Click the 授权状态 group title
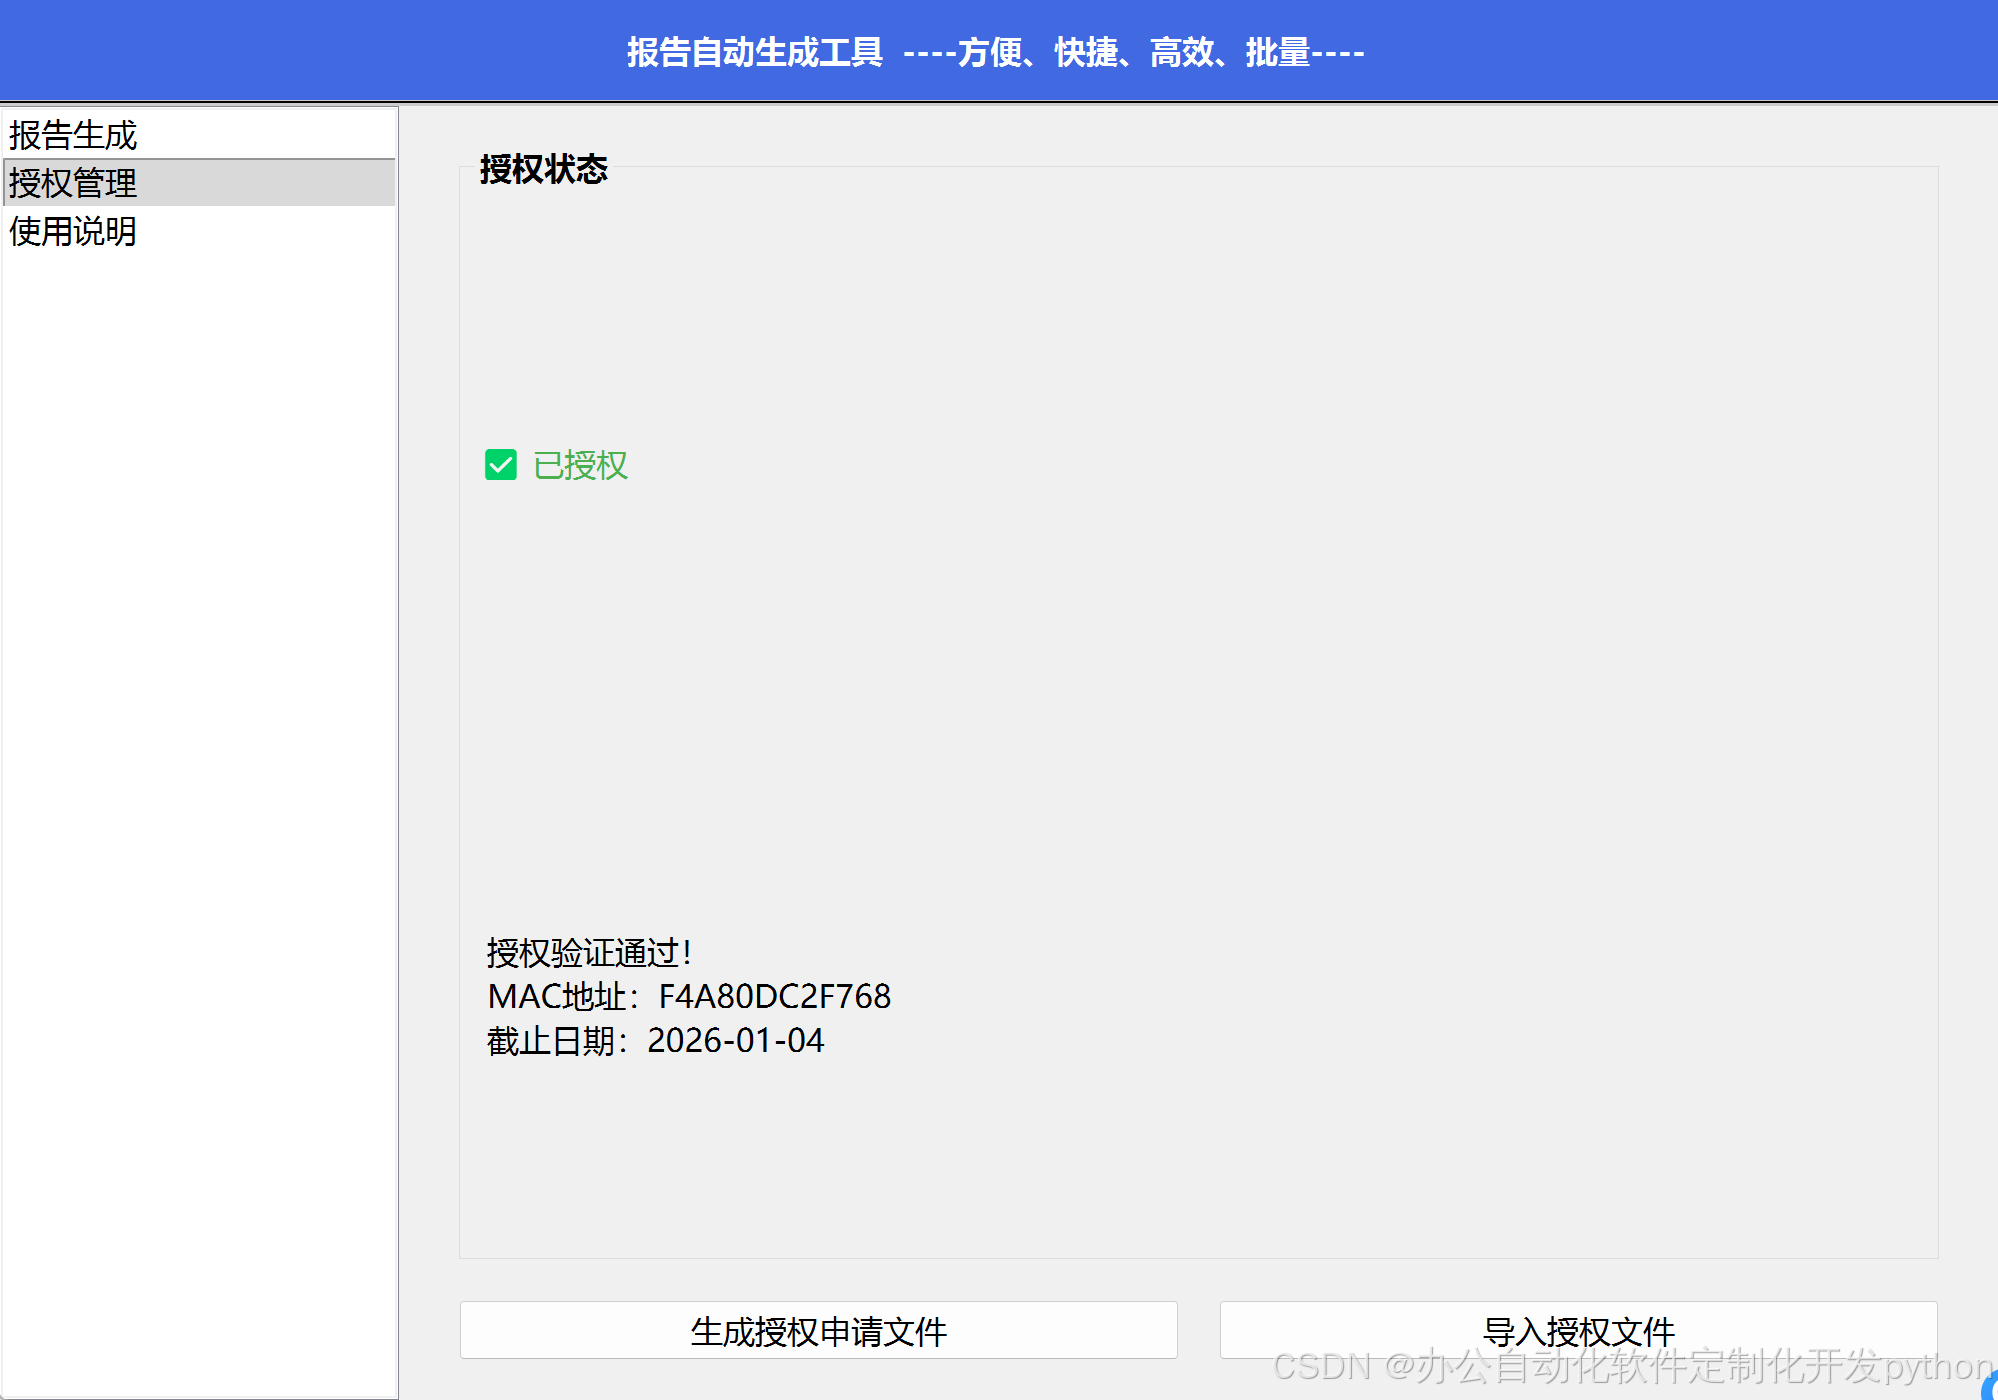The image size is (1998, 1400). pos(543,169)
